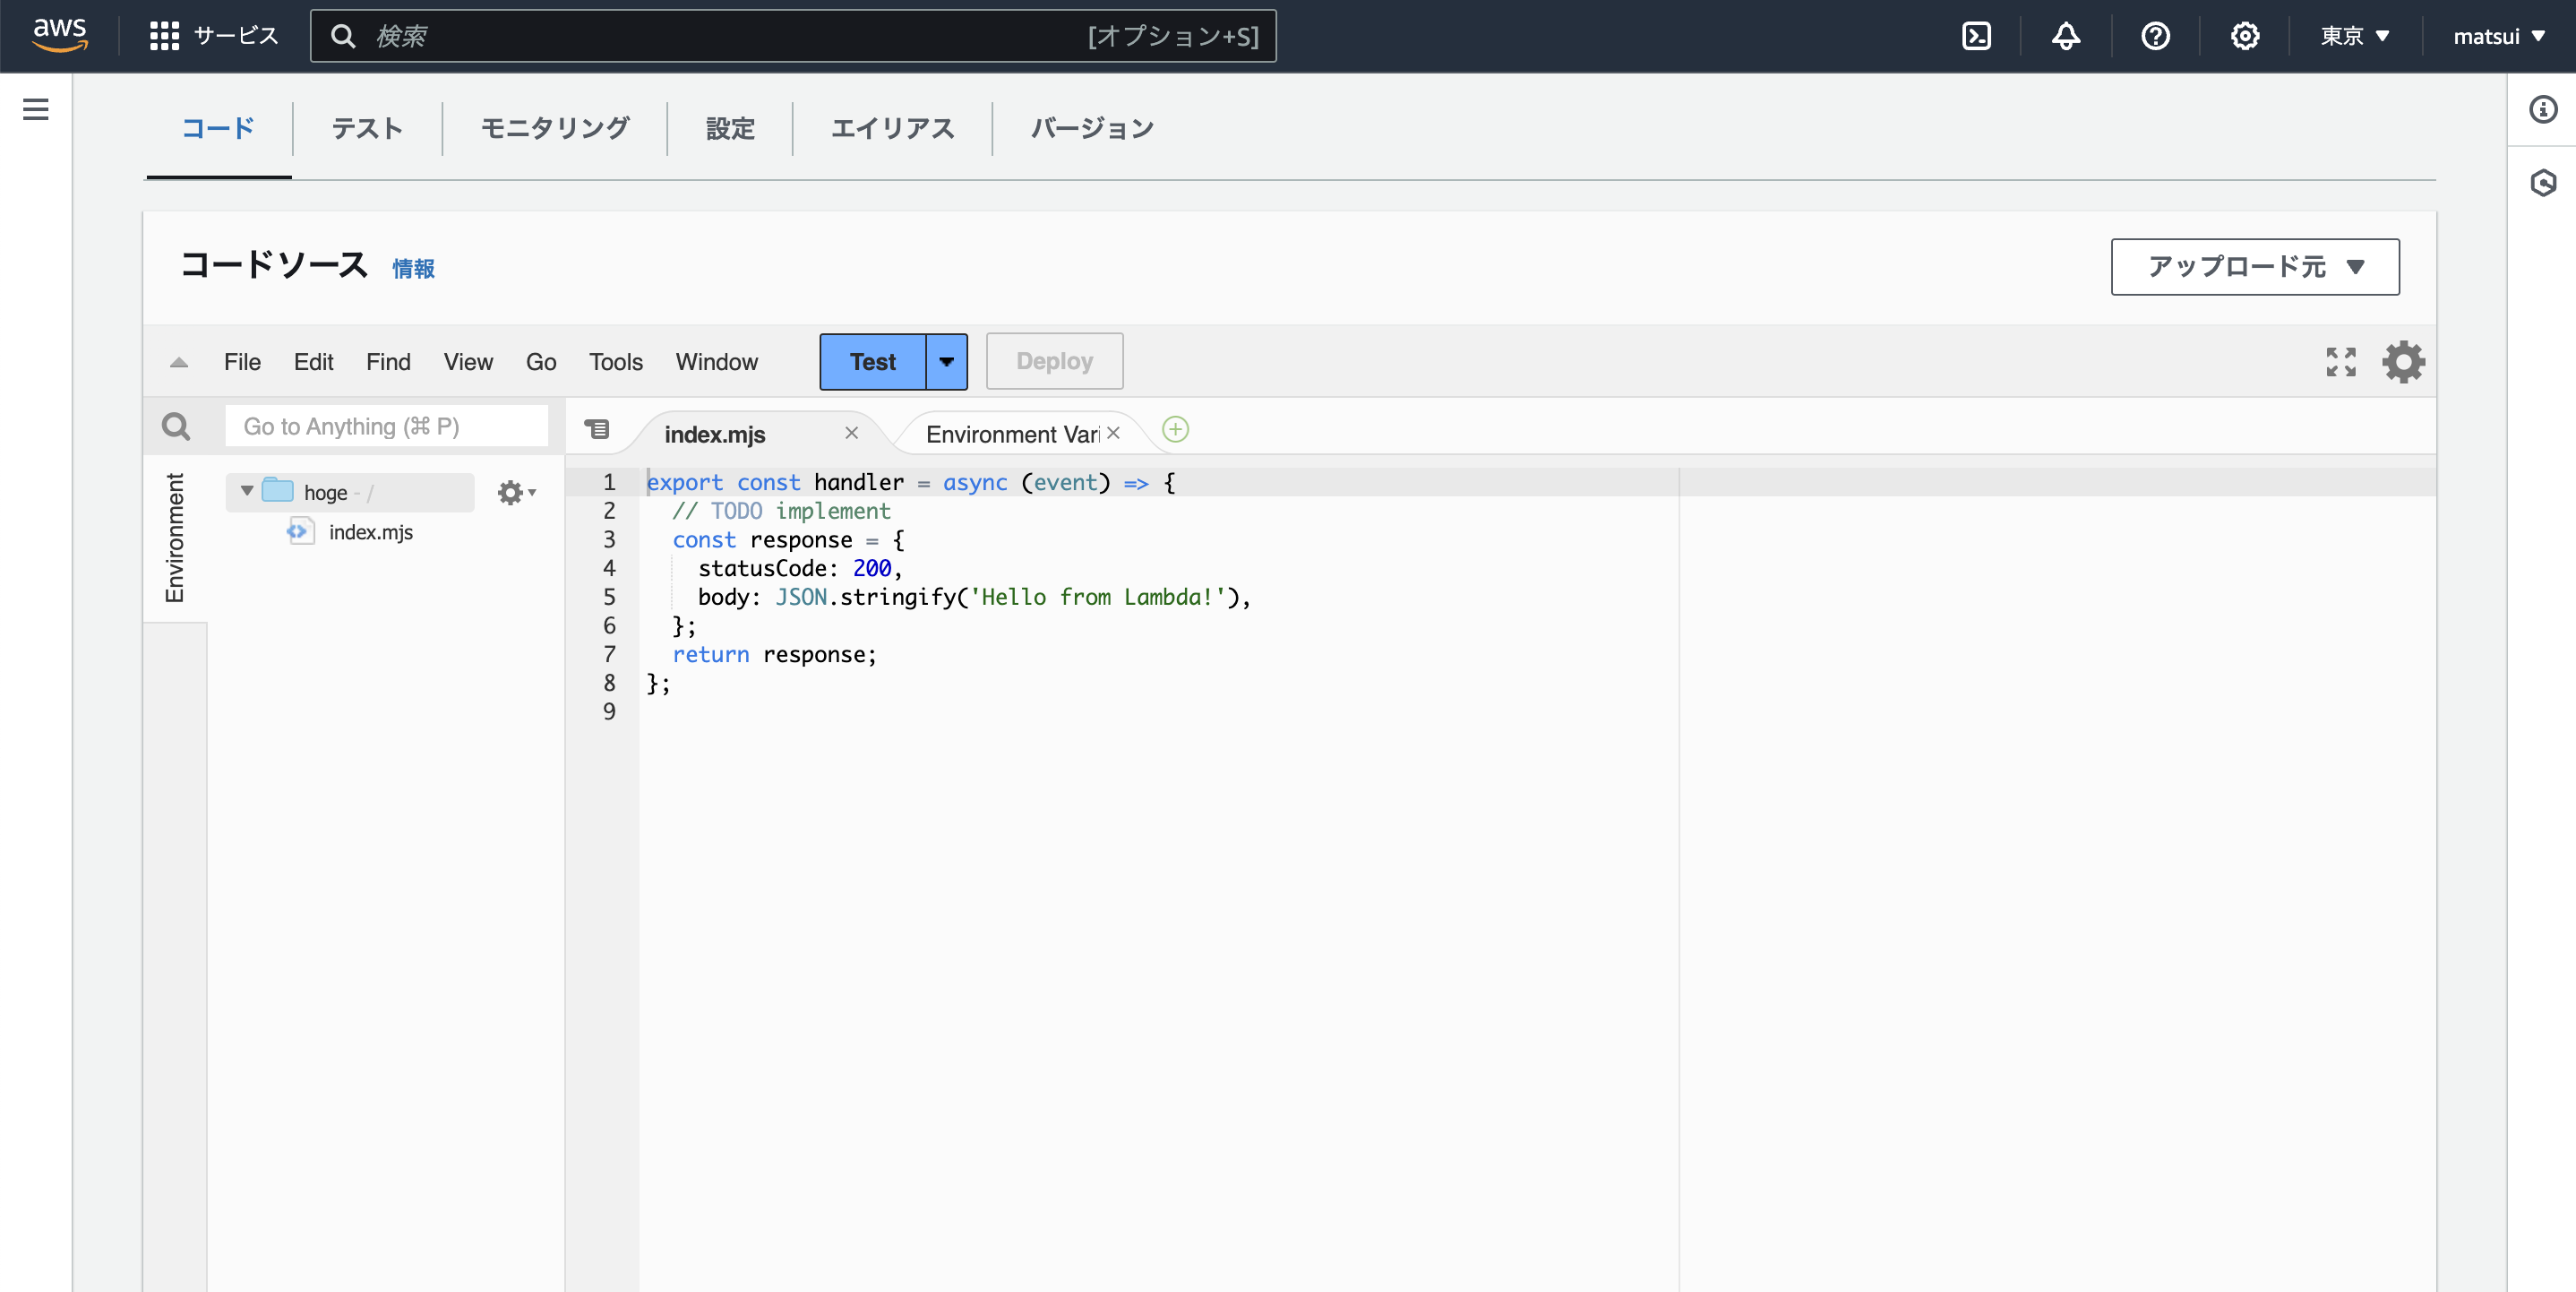Expand the Test button dropdown arrow

pos(946,361)
